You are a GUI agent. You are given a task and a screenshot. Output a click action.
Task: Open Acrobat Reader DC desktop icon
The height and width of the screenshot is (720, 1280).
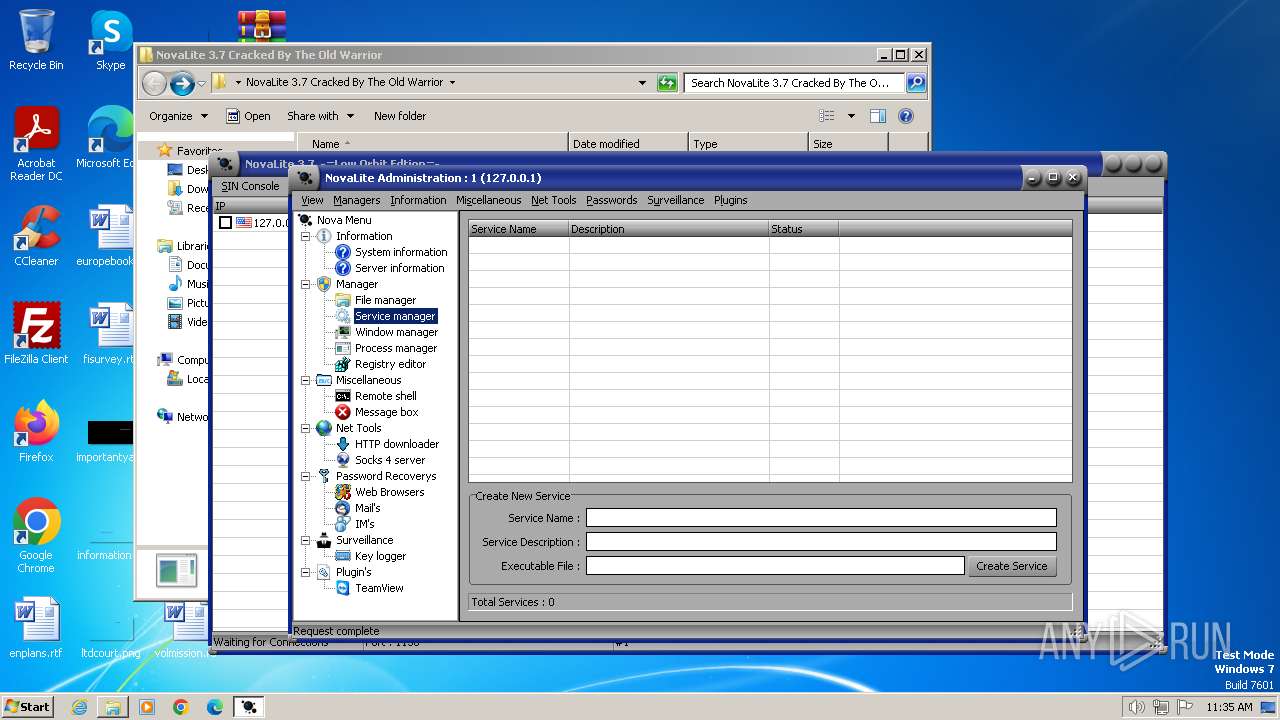(x=36, y=144)
